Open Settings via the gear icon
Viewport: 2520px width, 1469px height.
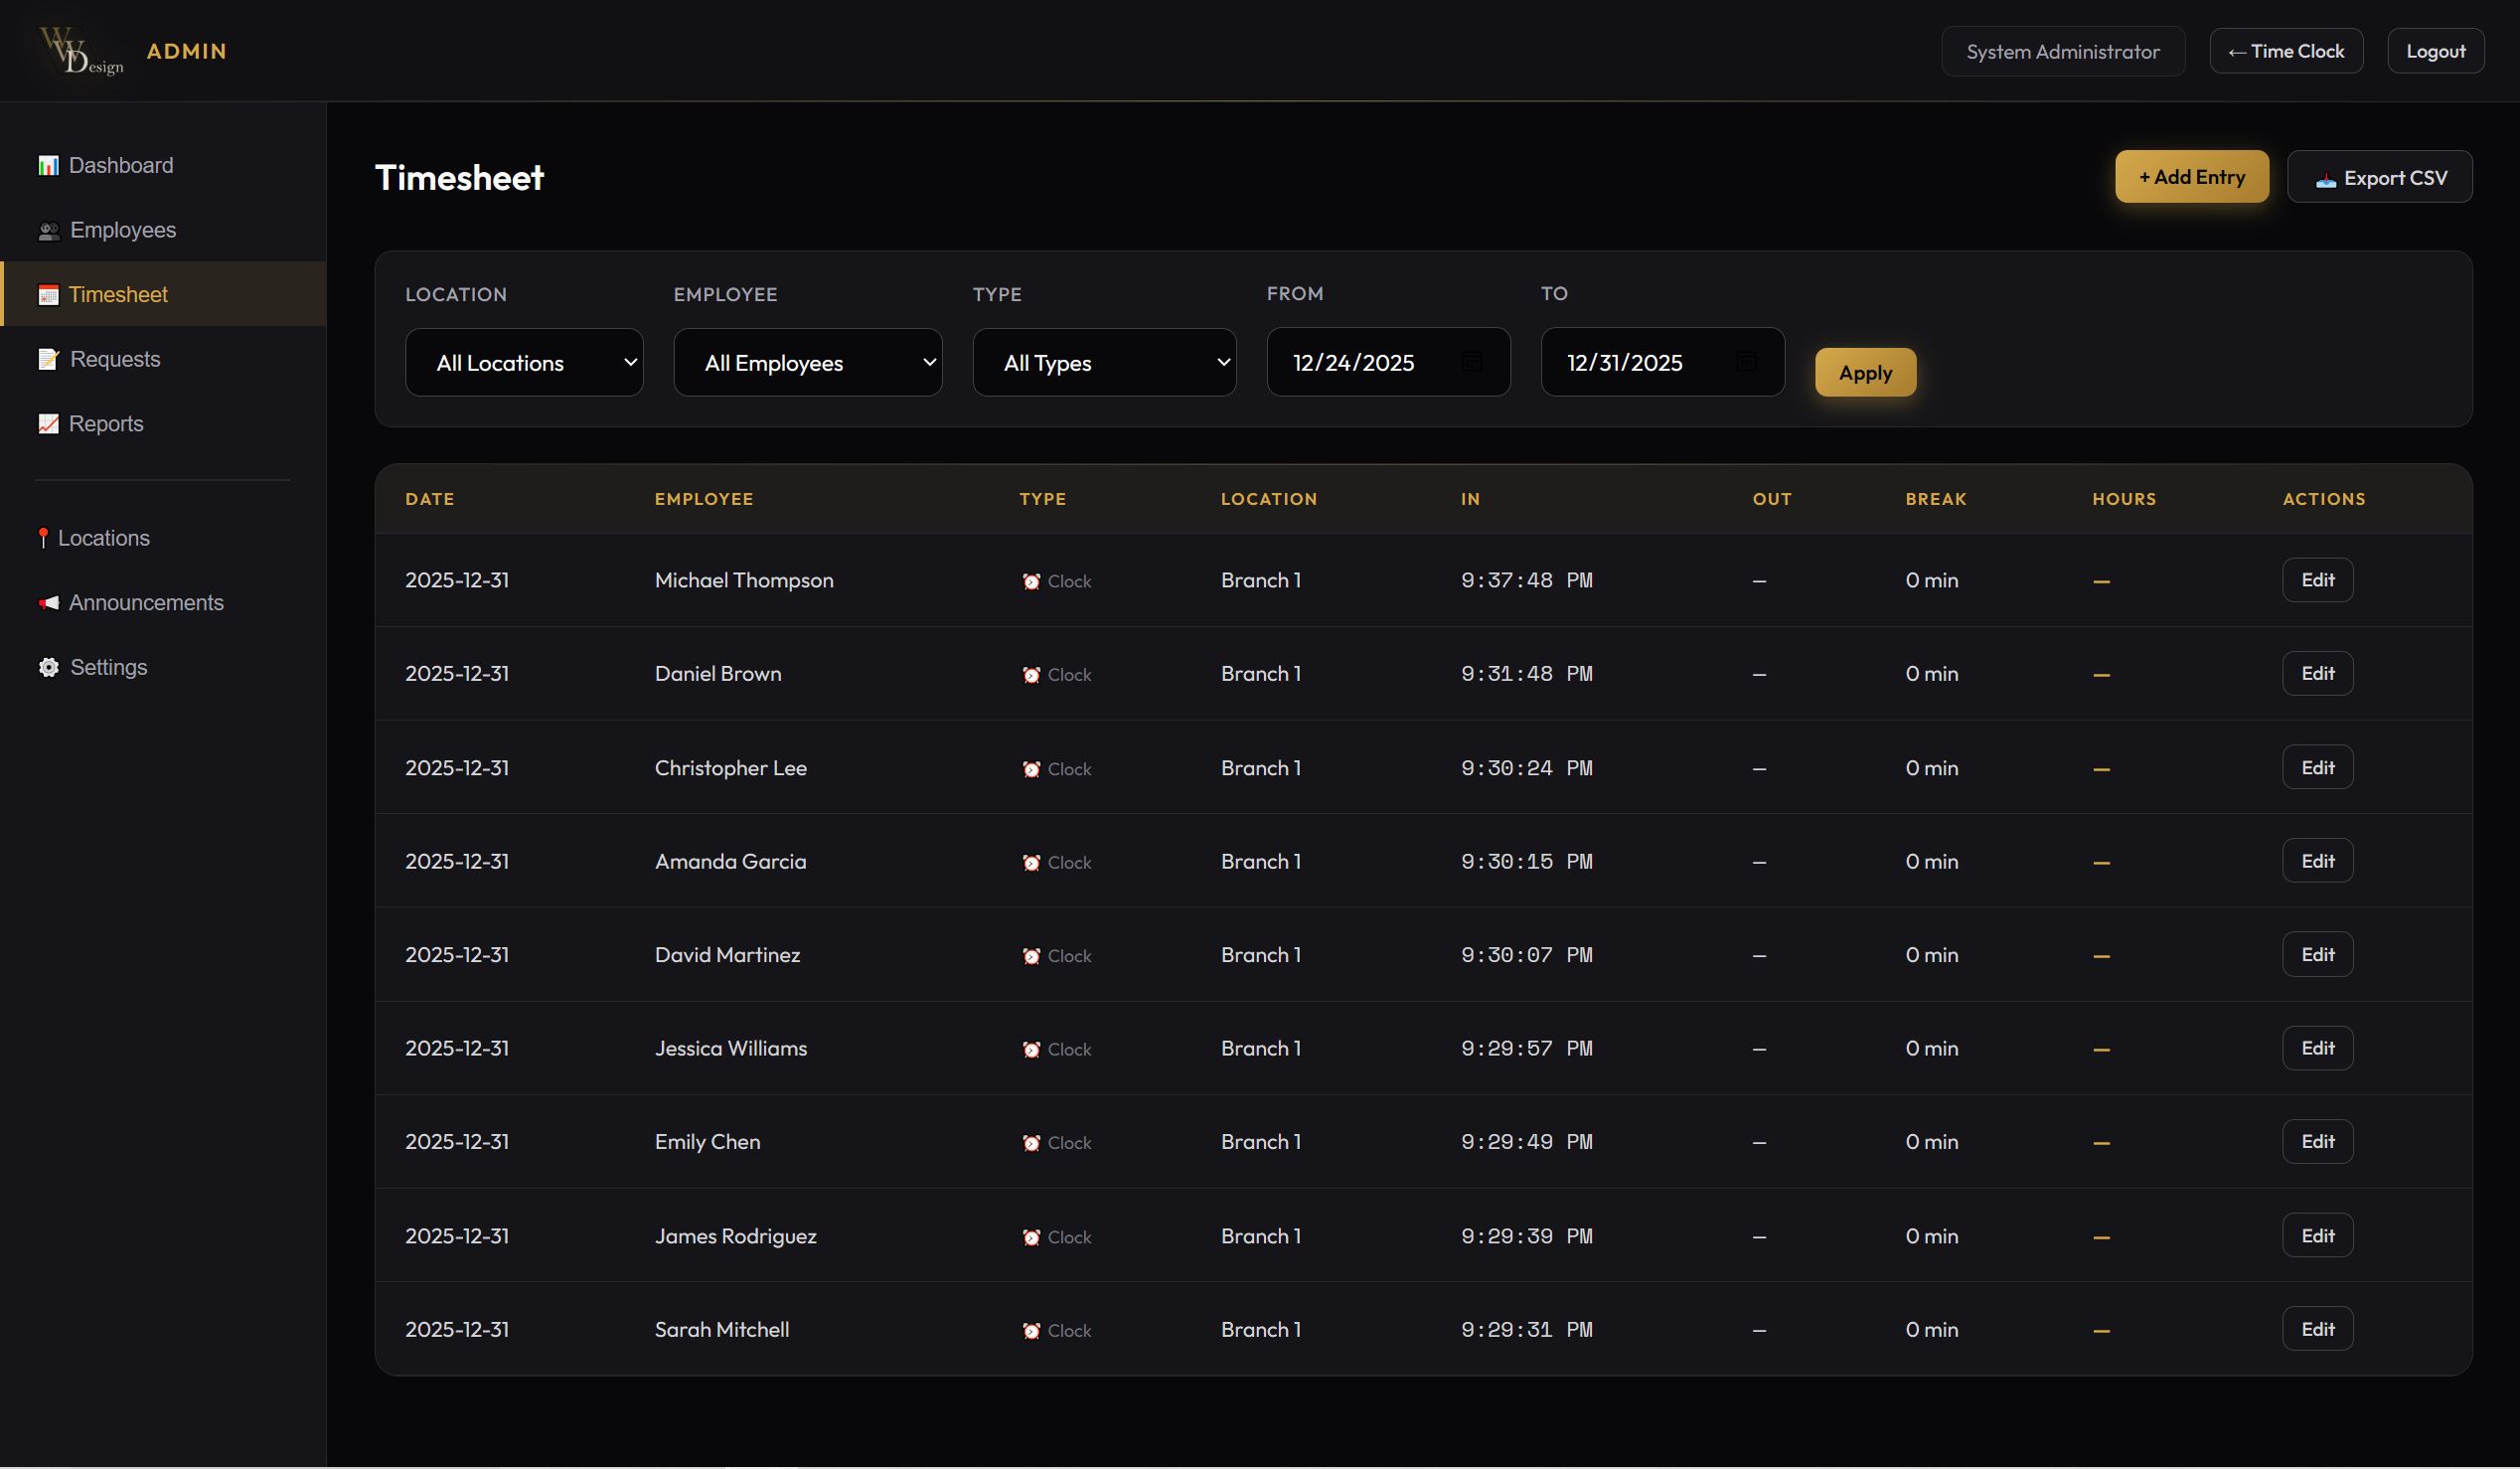[x=47, y=667]
